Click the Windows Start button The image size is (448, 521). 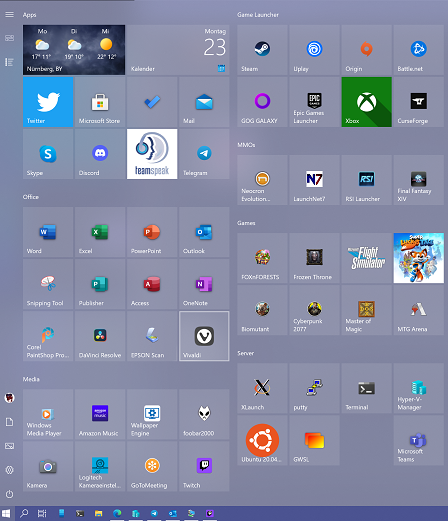(6, 513)
